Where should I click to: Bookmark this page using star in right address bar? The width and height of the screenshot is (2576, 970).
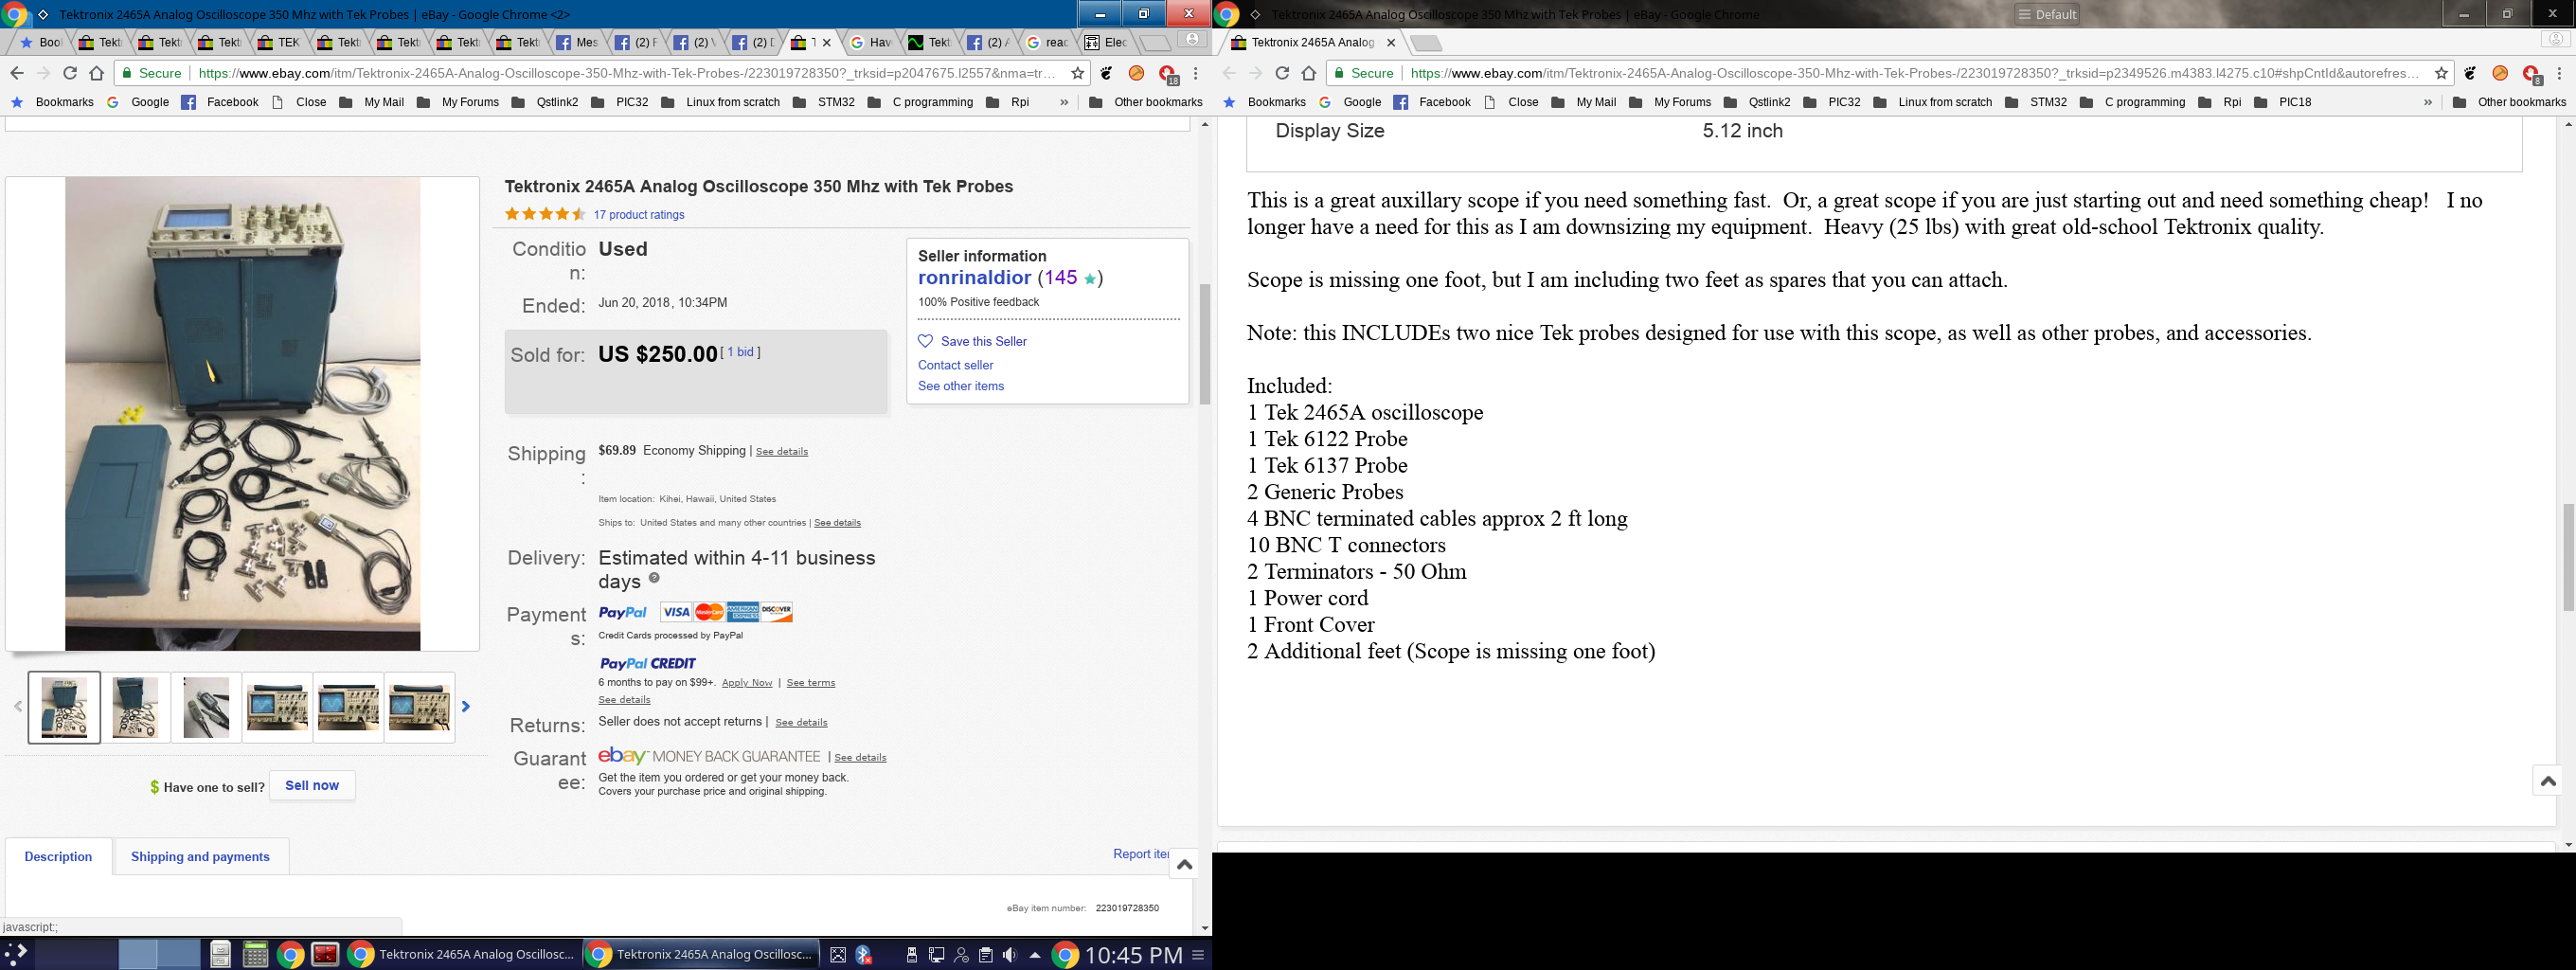pos(2441,73)
